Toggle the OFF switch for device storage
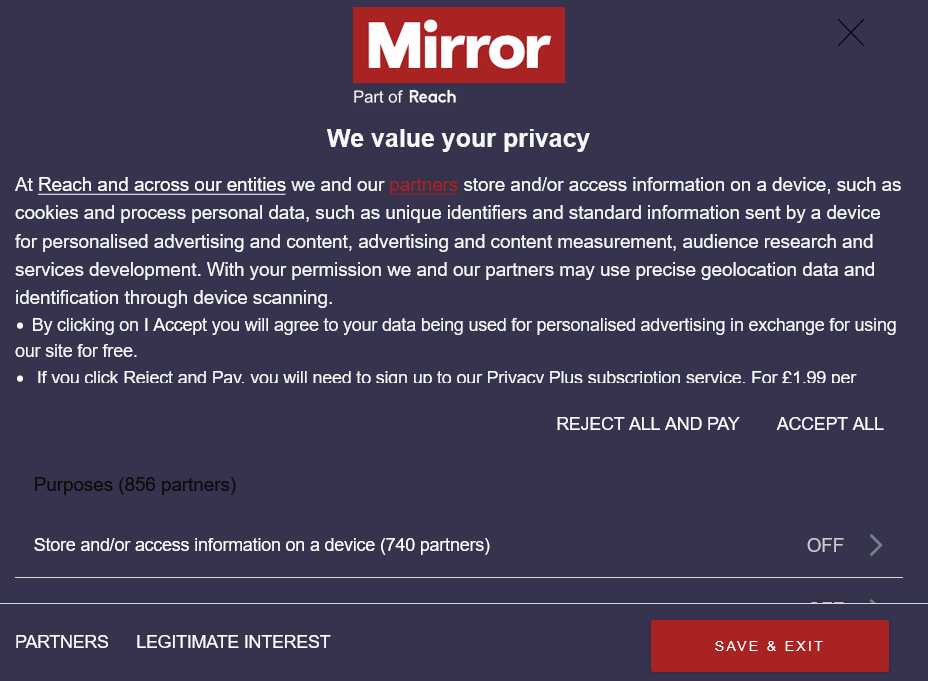Screen dimensions: 928x681 [x=825, y=545]
